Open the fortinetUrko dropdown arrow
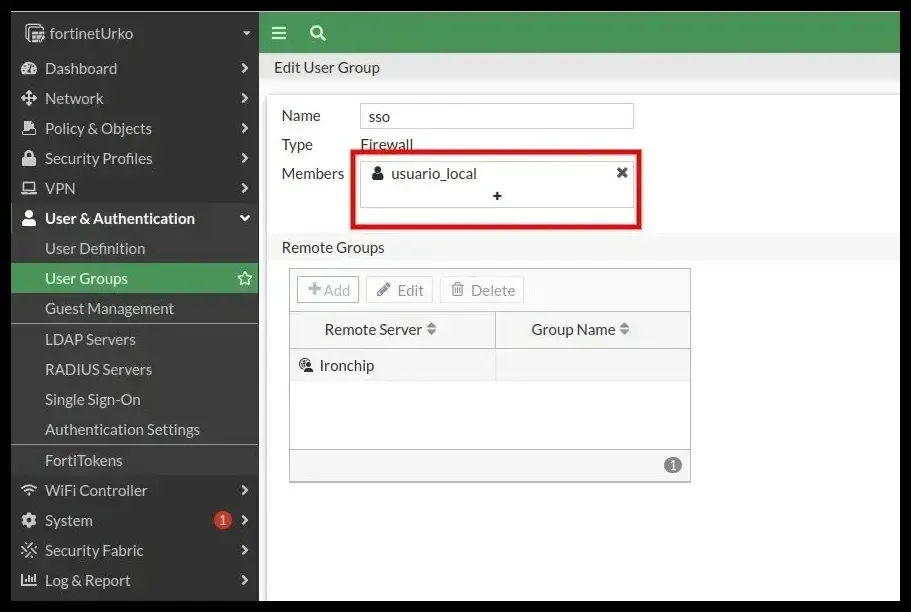The image size is (911, 612). [246, 34]
